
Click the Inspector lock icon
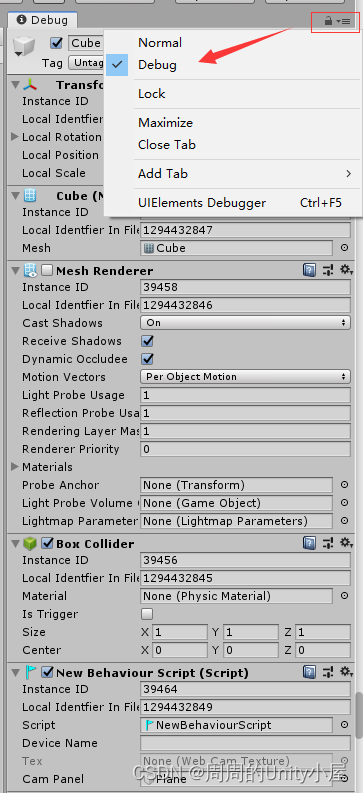click(328, 21)
